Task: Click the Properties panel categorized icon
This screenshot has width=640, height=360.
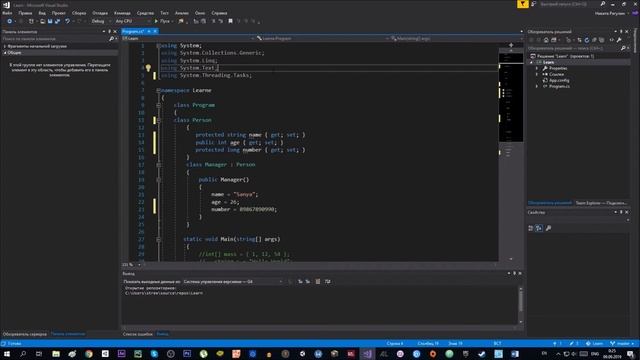Action: tap(531, 228)
